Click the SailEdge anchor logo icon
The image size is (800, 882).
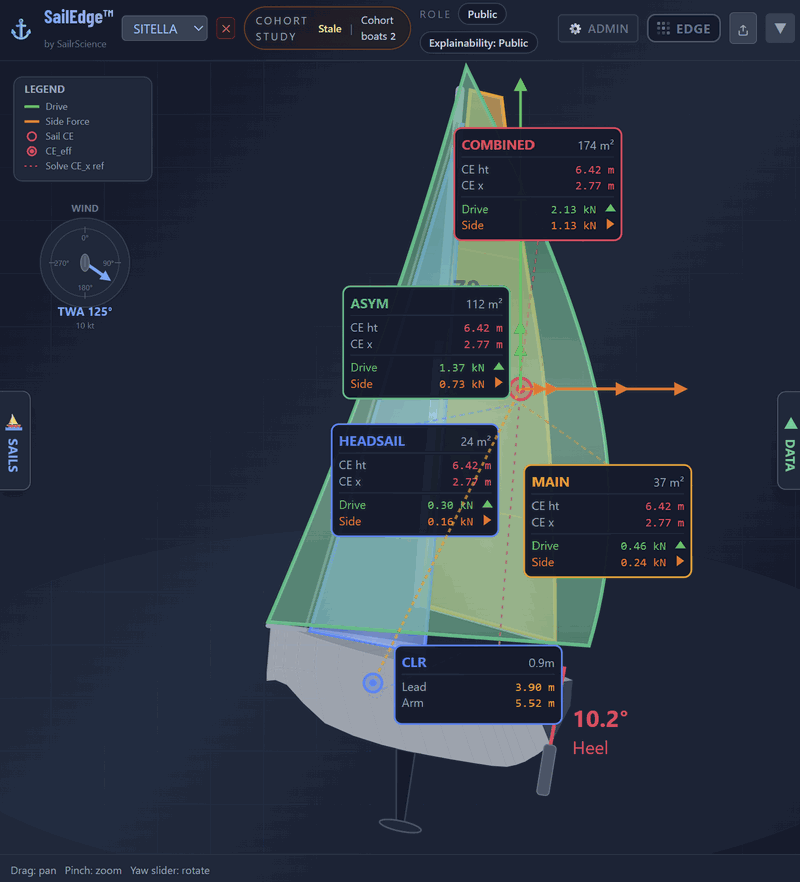pyautogui.click(x=21, y=27)
